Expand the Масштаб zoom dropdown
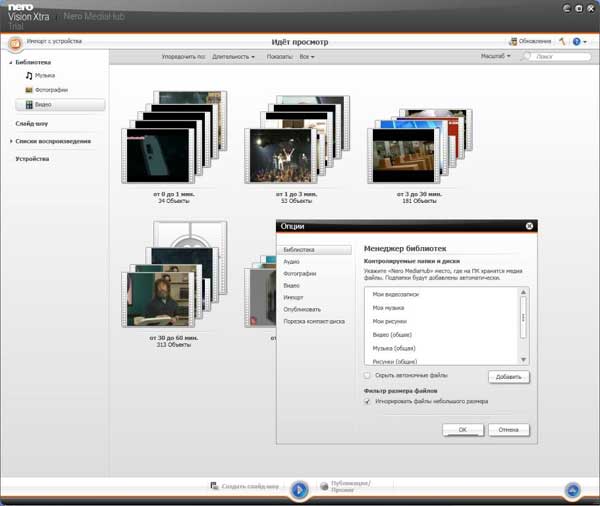The width and height of the screenshot is (600, 506). [x=495, y=57]
